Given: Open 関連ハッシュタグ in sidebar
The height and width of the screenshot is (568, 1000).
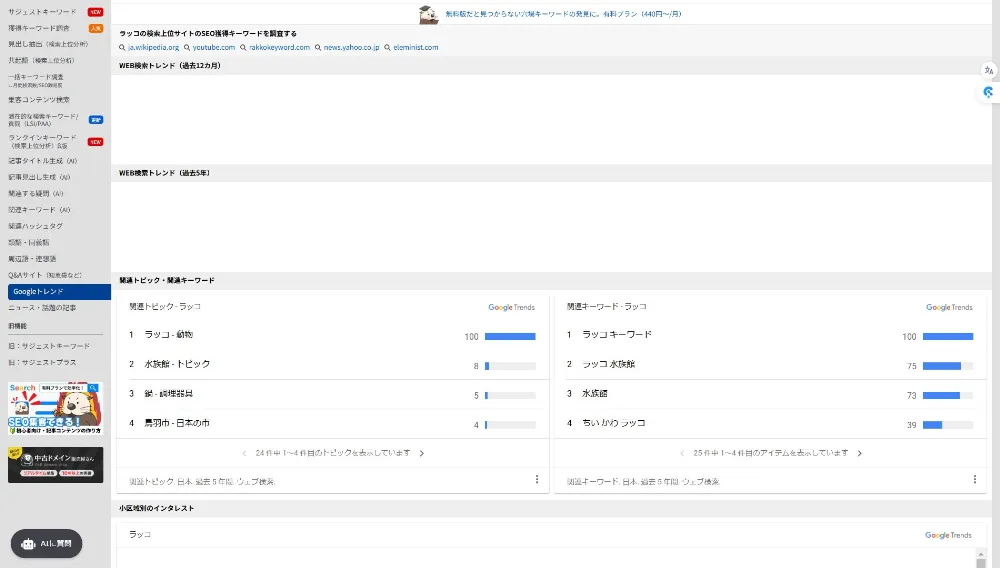Looking at the screenshot, I should (x=35, y=226).
